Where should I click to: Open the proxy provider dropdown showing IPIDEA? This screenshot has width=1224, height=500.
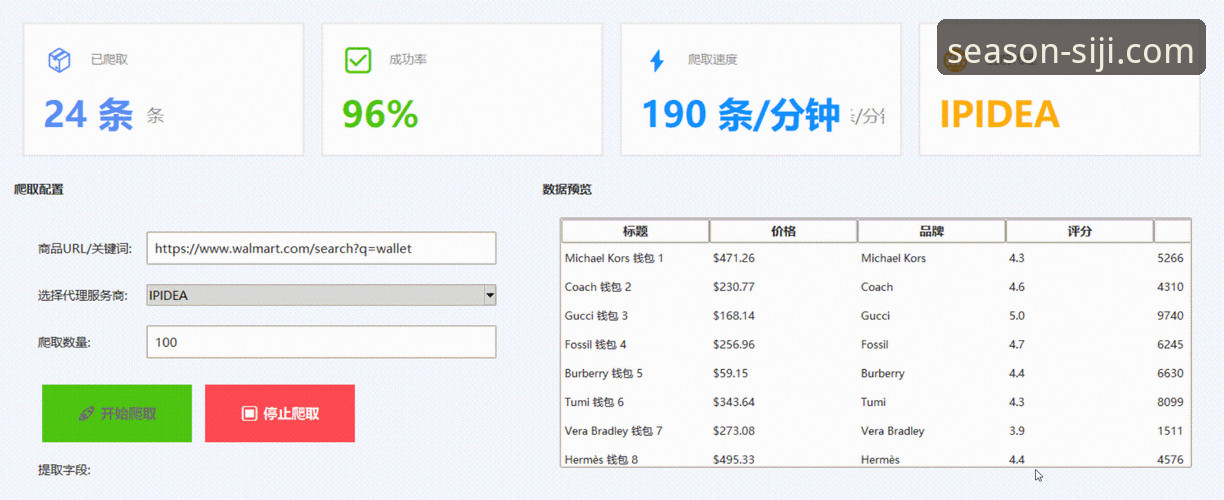[x=321, y=295]
